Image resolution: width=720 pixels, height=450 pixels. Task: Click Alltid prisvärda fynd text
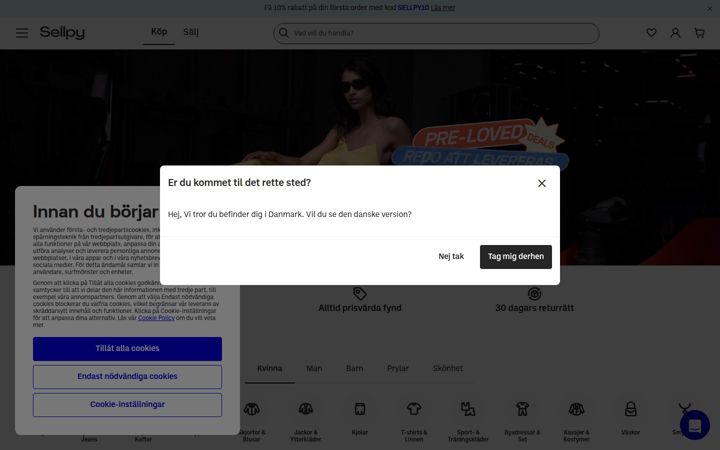[x=360, y=308]
